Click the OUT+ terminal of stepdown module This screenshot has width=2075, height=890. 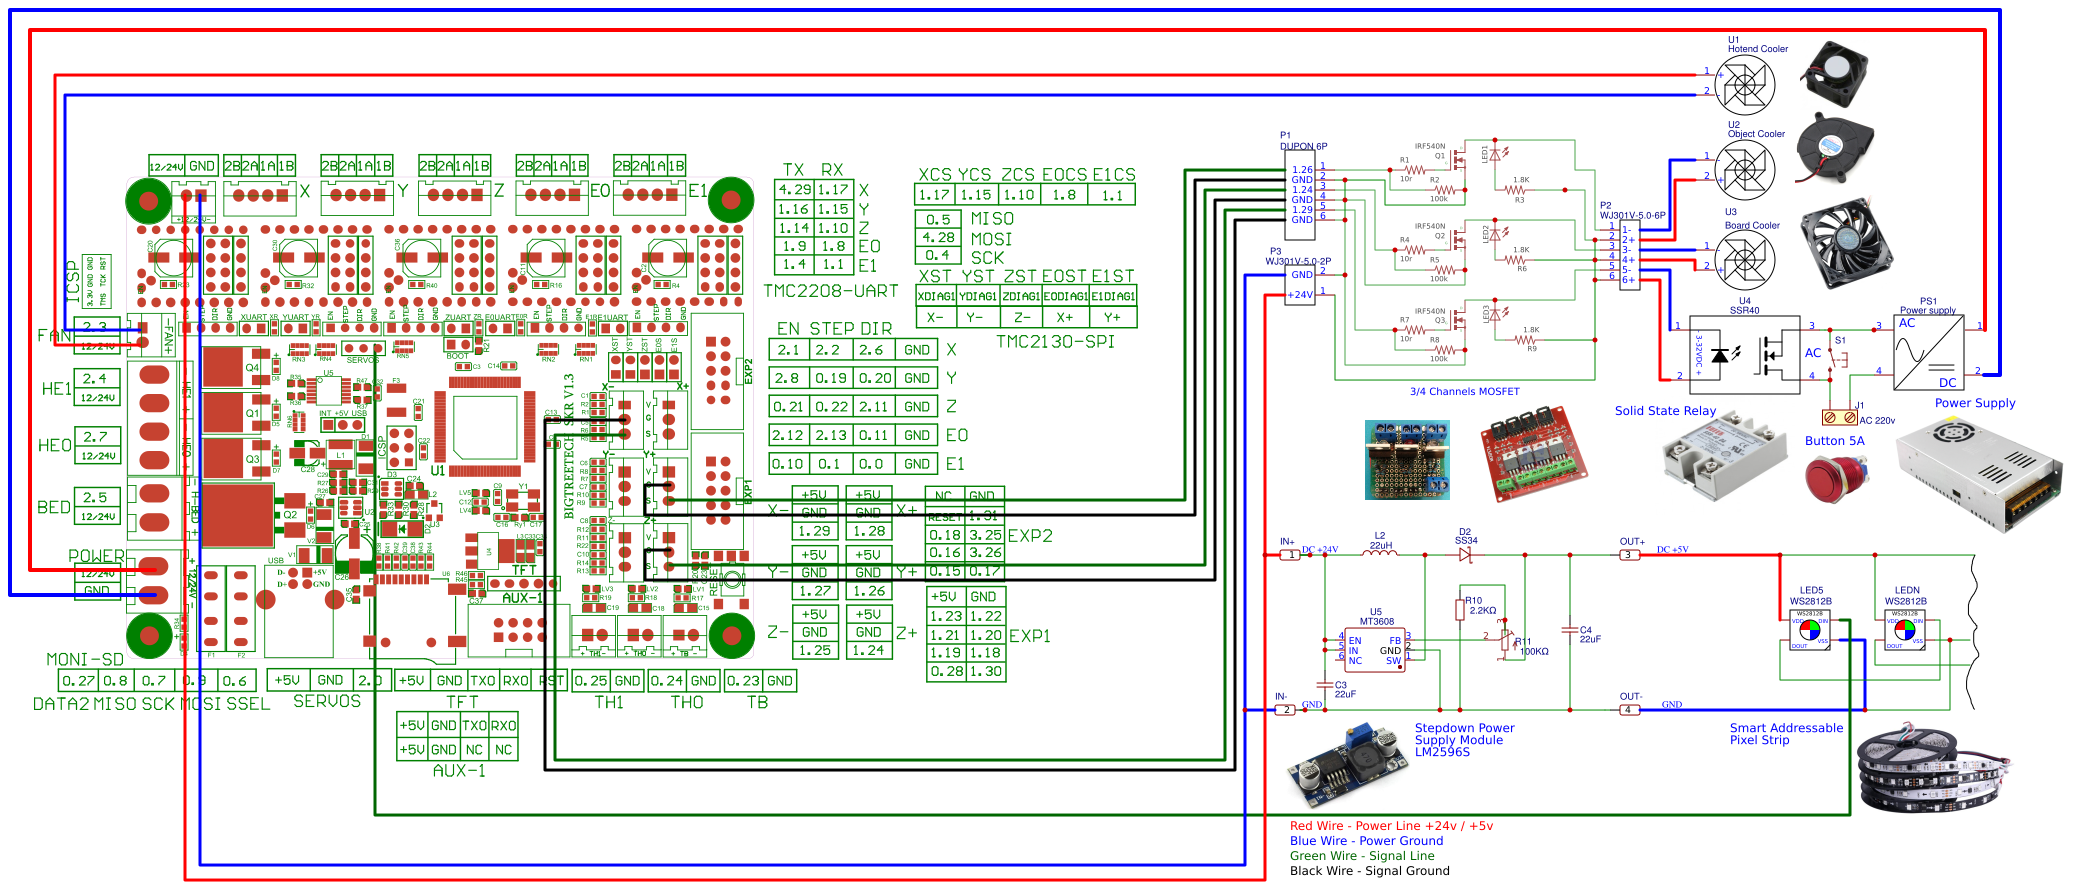1630,555
